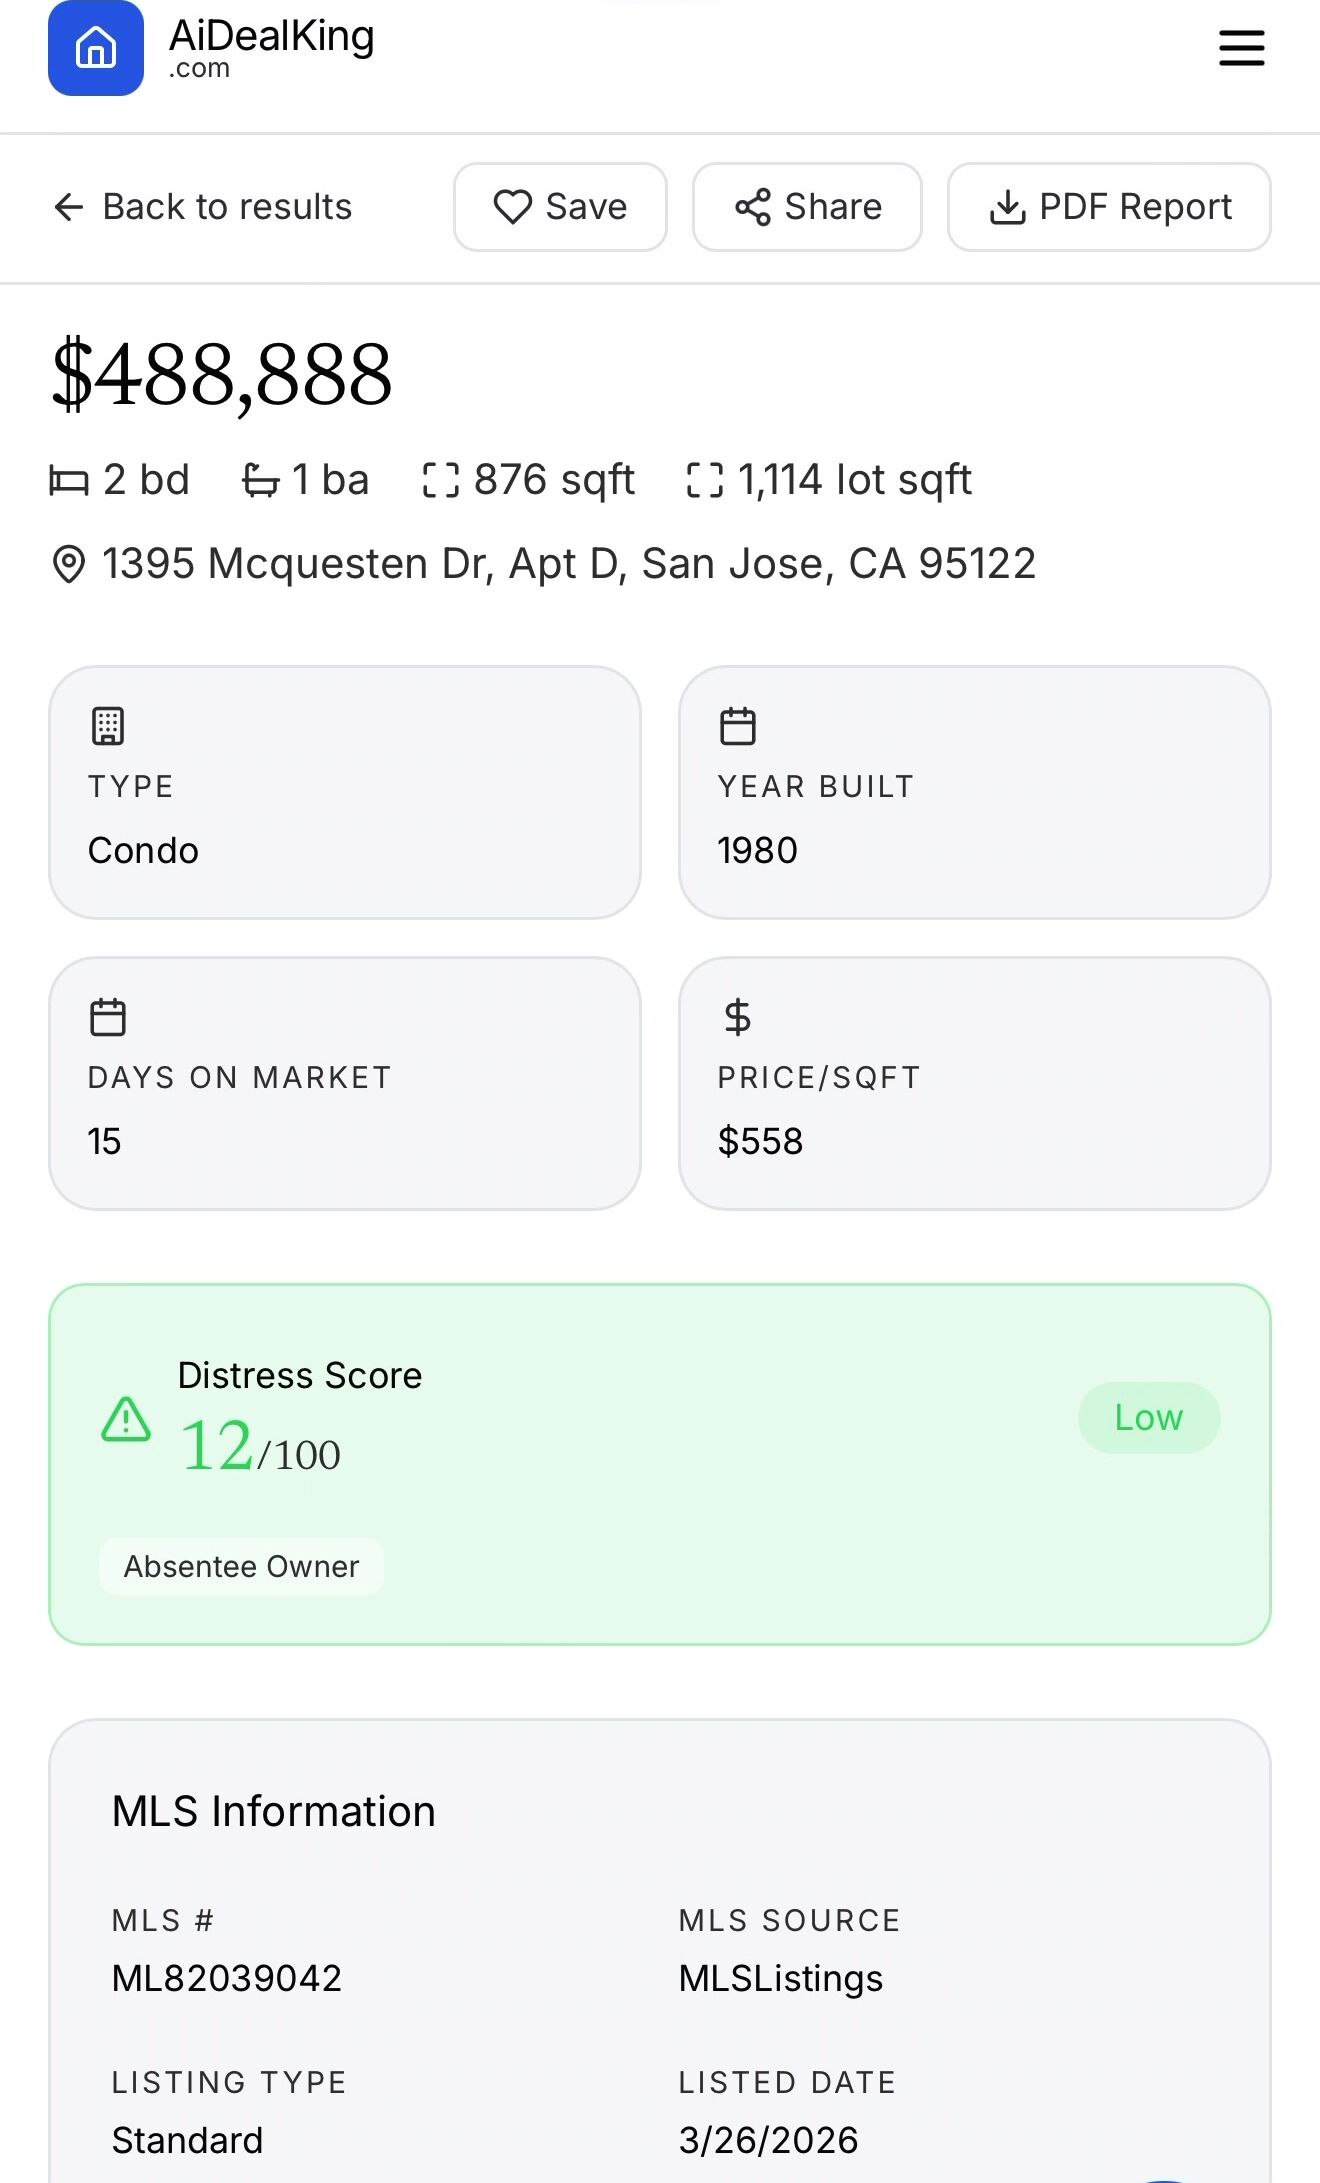Open the hamburger navigation menu

pos(1241,48)
